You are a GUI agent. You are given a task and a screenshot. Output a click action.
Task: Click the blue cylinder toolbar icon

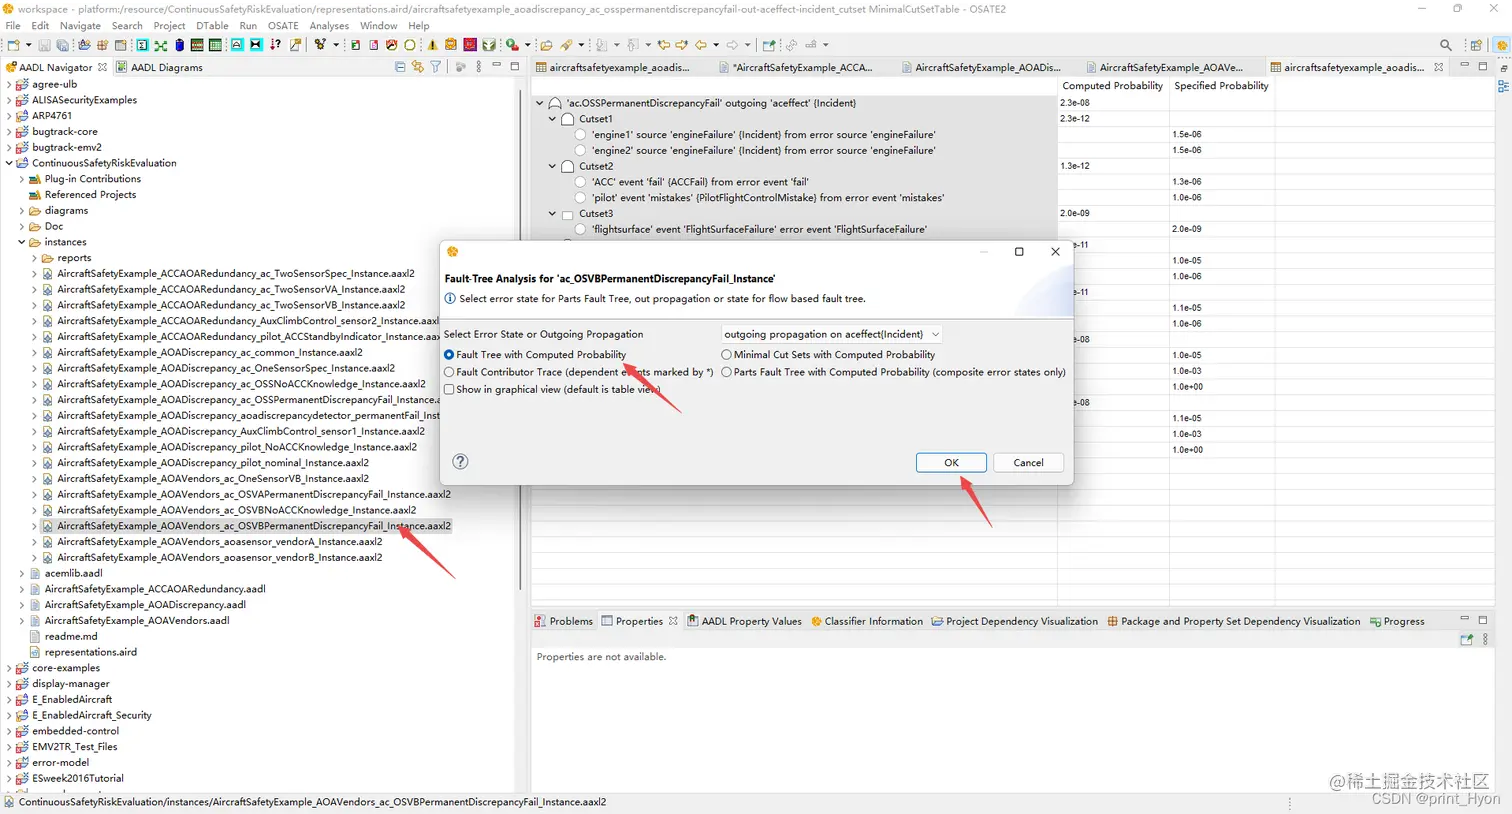[179, 45]
